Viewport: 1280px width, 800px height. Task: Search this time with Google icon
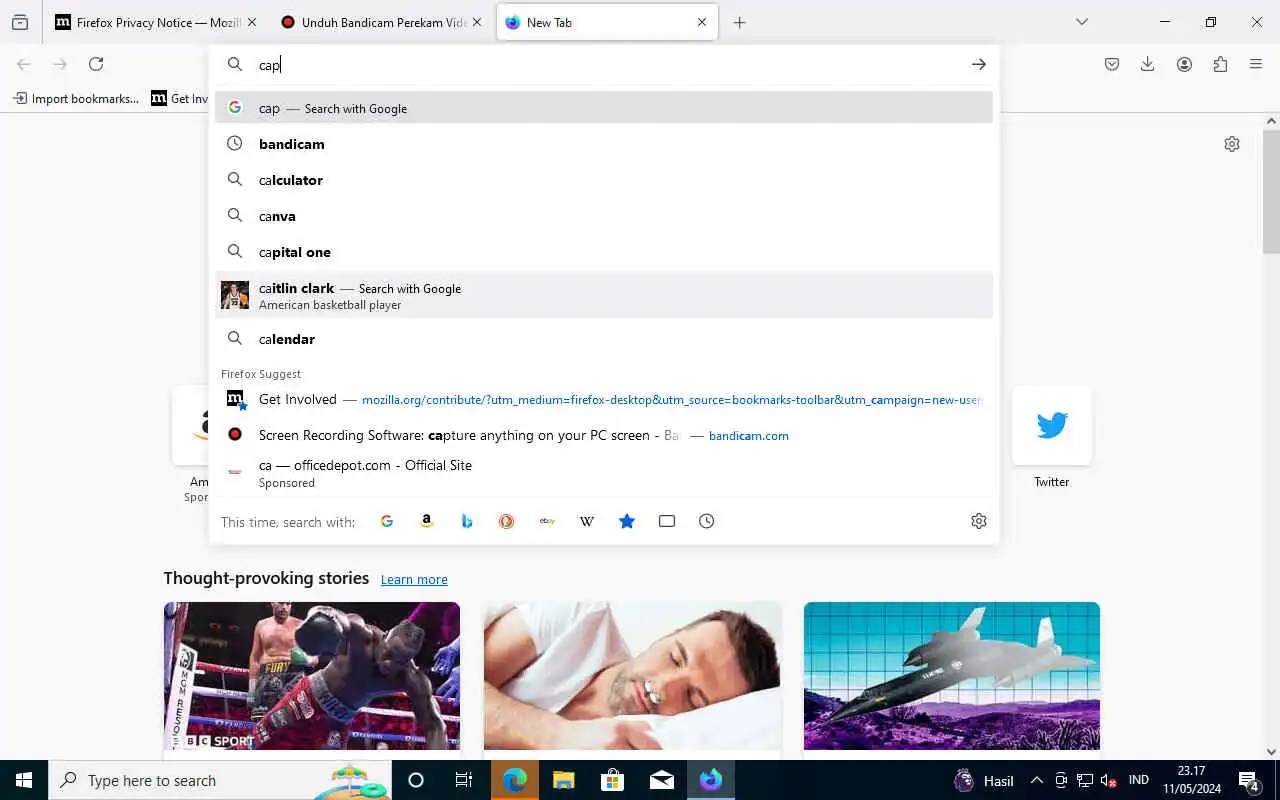pos(387,521)
